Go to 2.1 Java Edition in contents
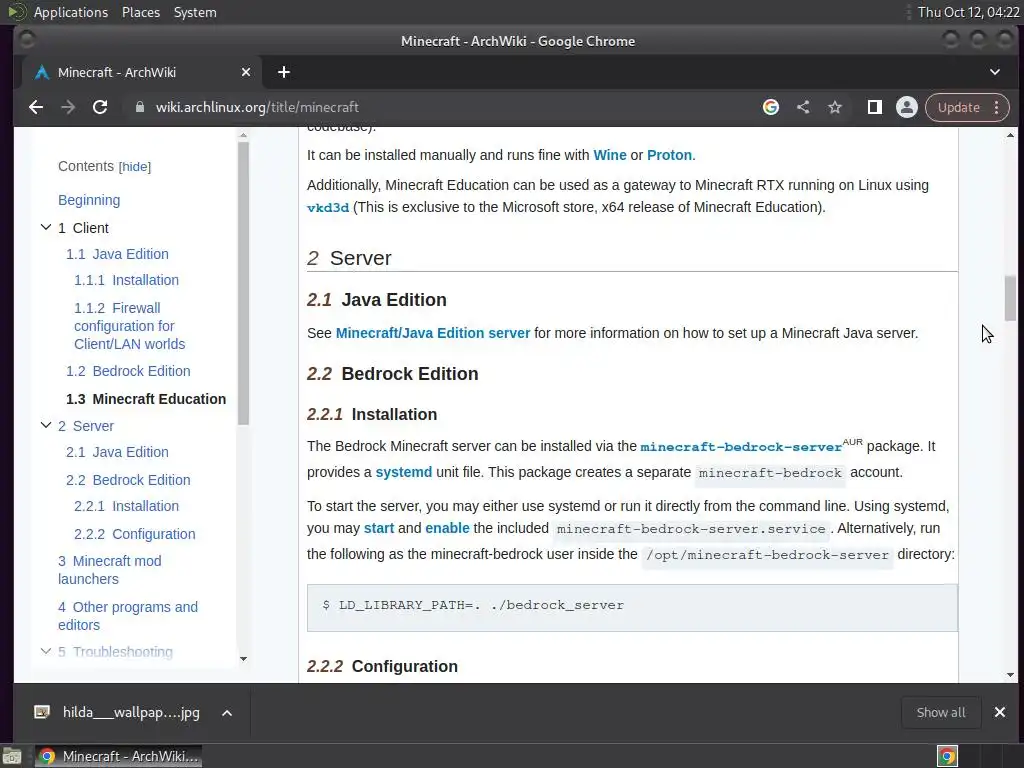Screen dimensions: 1024x768 point(118,452)
